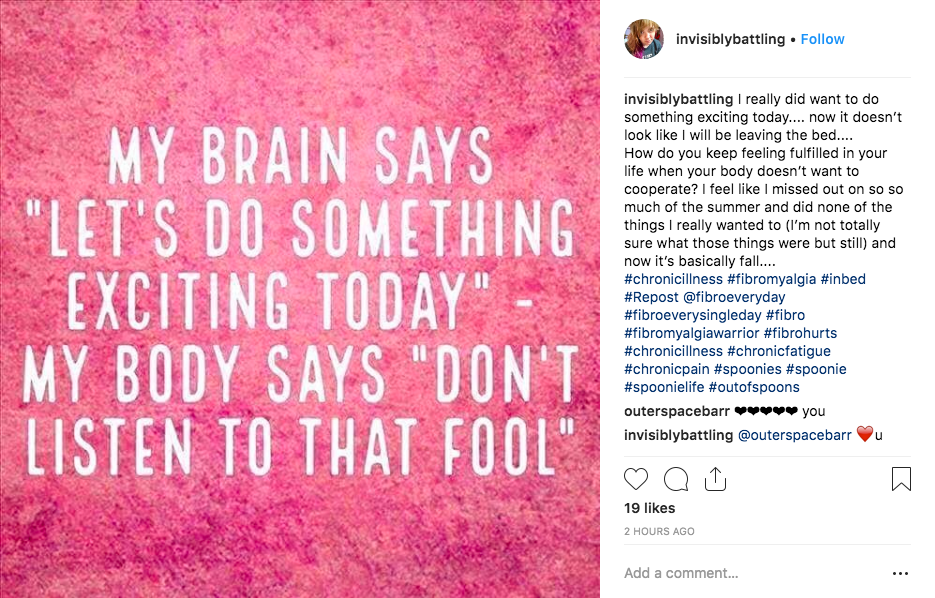Share post using upload arrow icon
Viewport: 935px width, 598px height.
714,479
